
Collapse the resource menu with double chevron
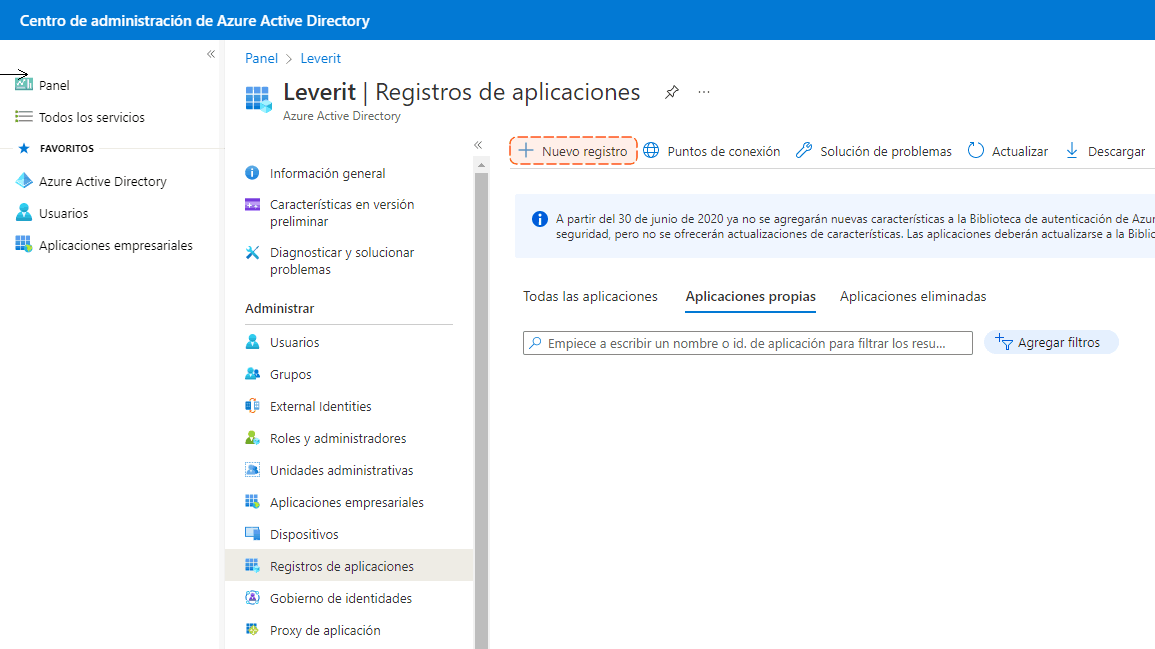coord(478,145)
